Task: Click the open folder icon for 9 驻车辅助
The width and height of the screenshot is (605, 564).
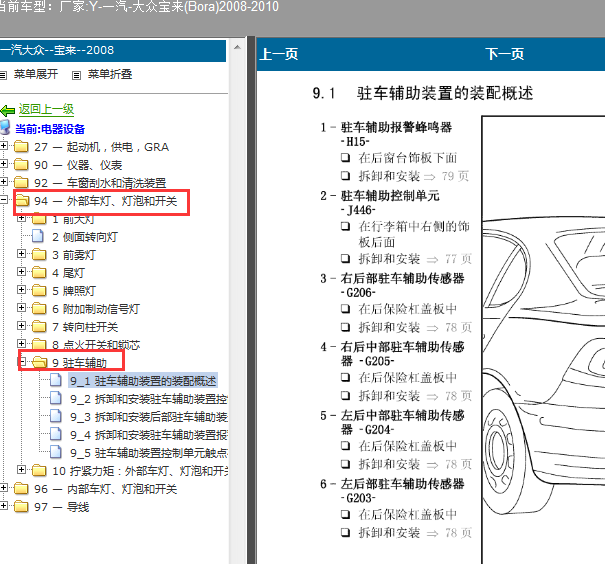Action: (39, 363)
